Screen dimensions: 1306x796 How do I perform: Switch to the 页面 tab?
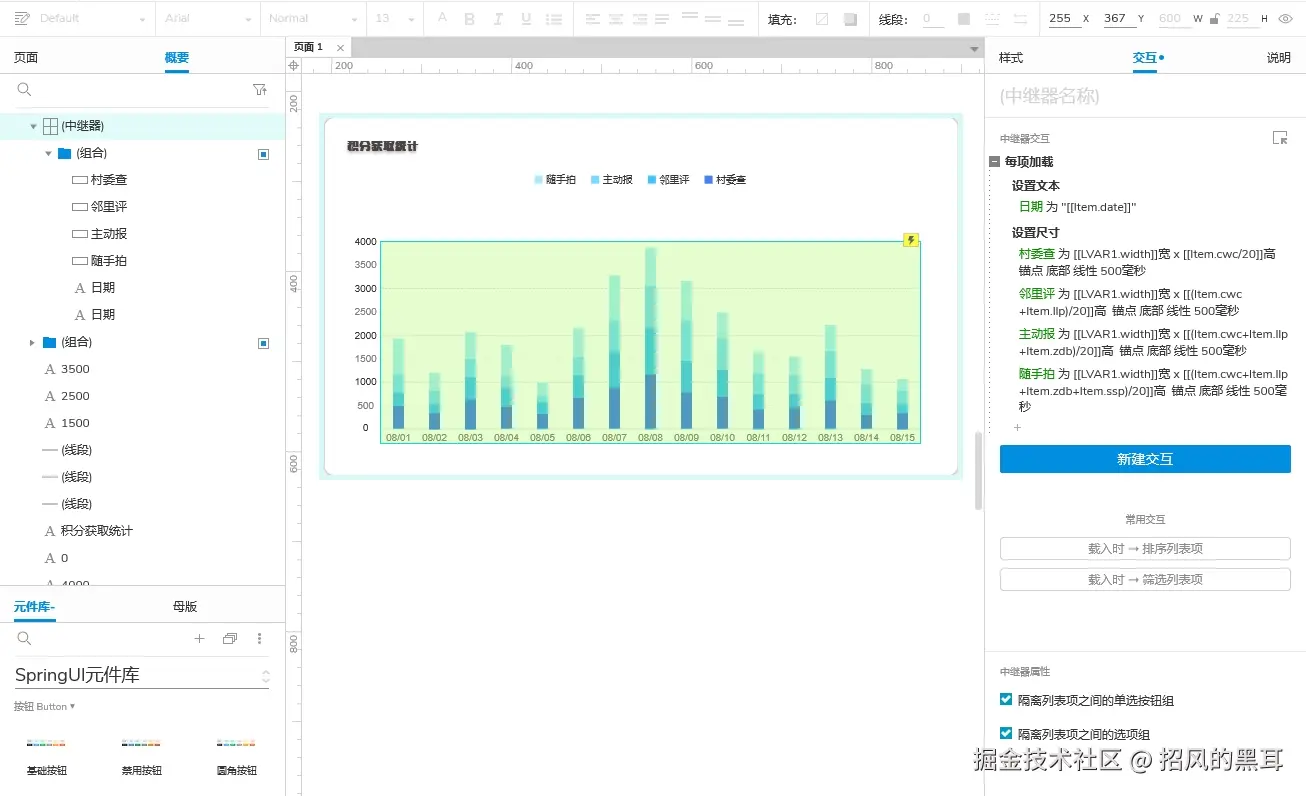point(26,58)
